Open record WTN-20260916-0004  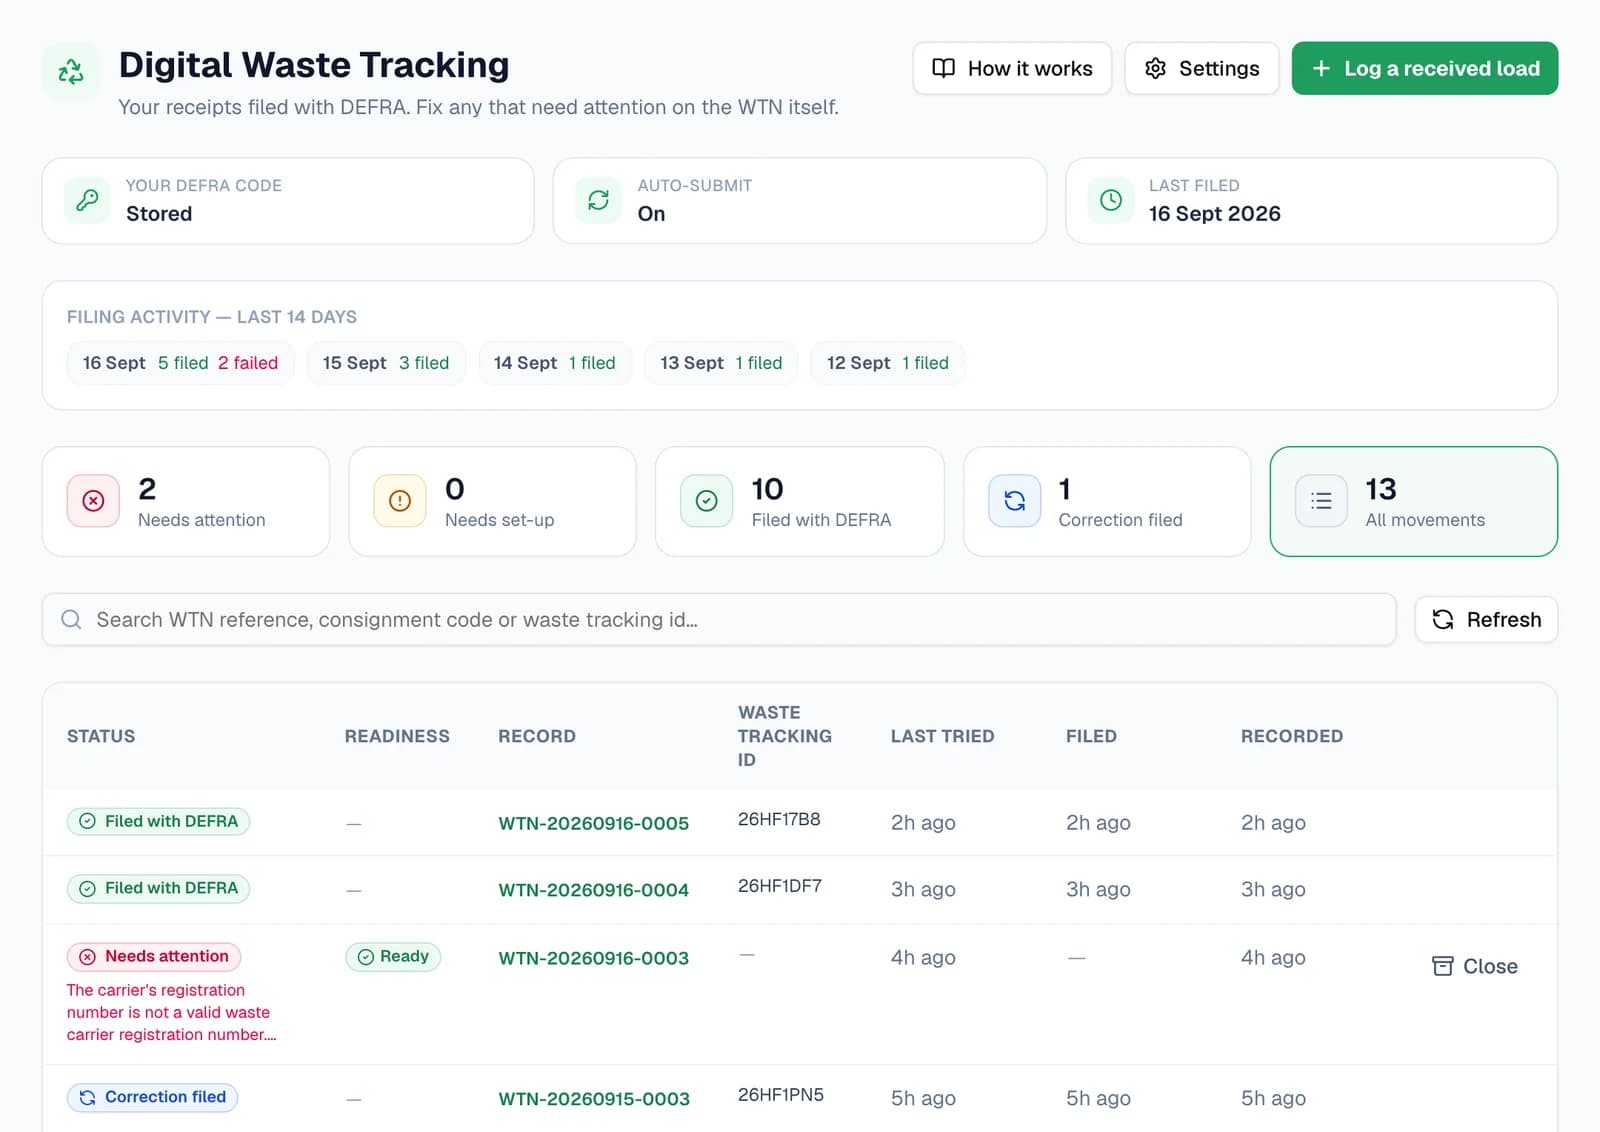pyautogui.click(x=594, y=890)
